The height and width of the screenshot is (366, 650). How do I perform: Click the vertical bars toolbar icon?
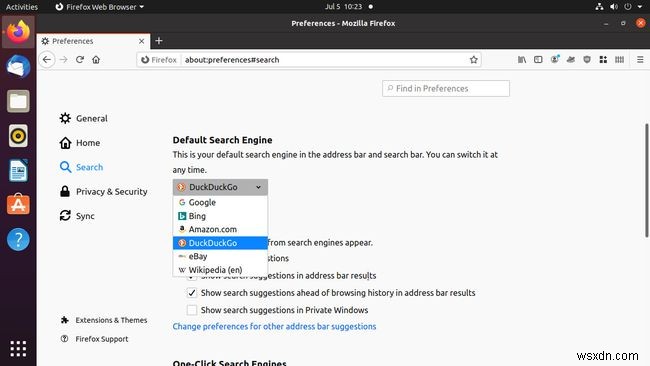click(619, 60)
